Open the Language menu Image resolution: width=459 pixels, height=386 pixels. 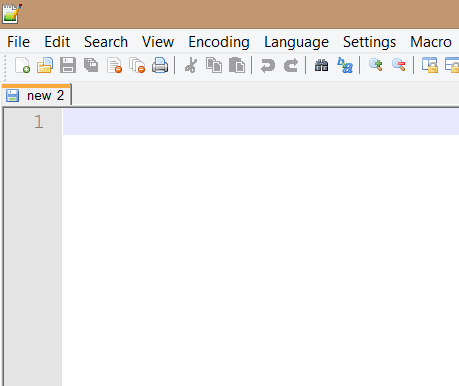296,42
